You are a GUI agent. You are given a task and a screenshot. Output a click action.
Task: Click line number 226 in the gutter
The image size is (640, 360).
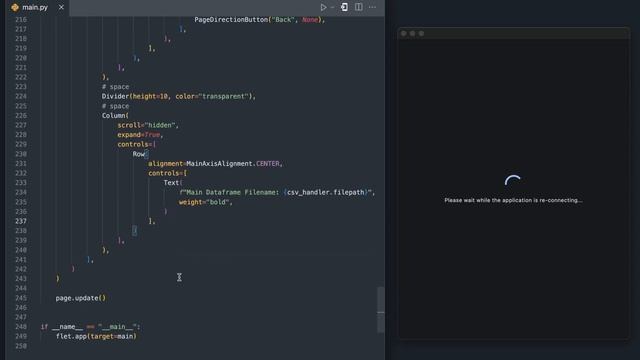[x=21, y=116]
